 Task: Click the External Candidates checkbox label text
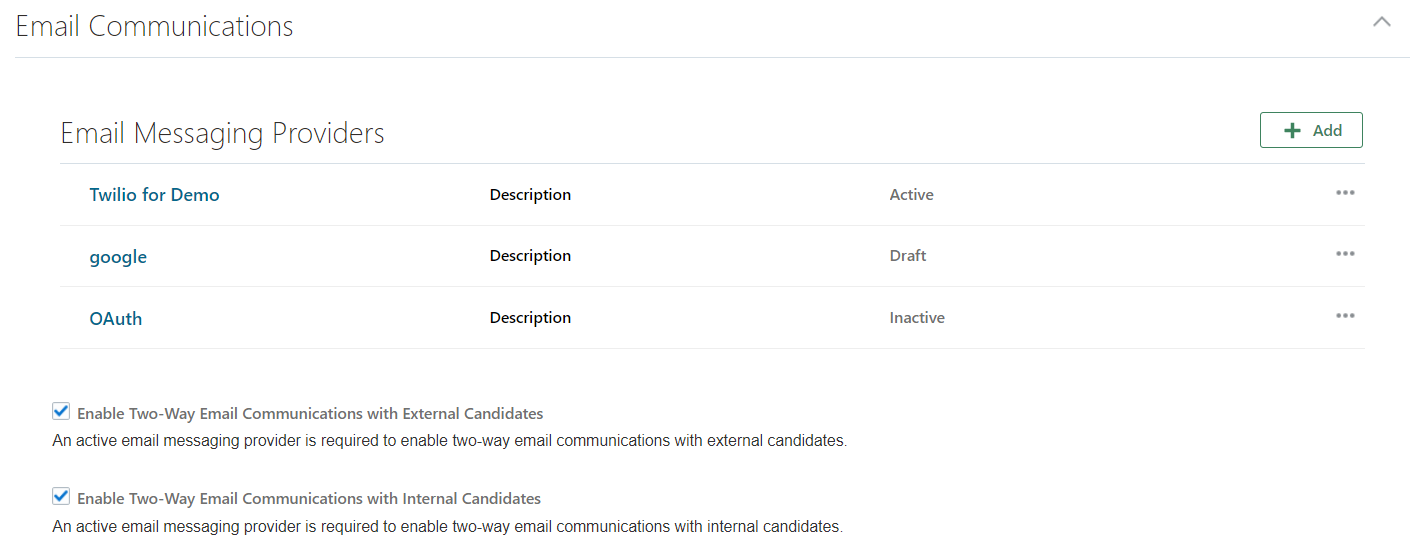pos(310,413)
